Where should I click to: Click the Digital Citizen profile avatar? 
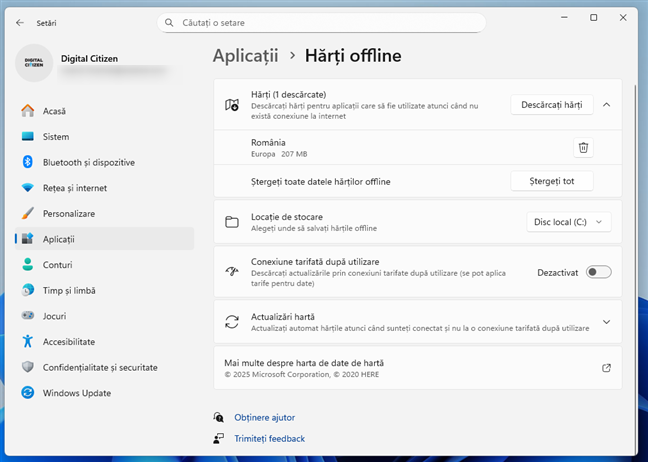click(34, 62)
